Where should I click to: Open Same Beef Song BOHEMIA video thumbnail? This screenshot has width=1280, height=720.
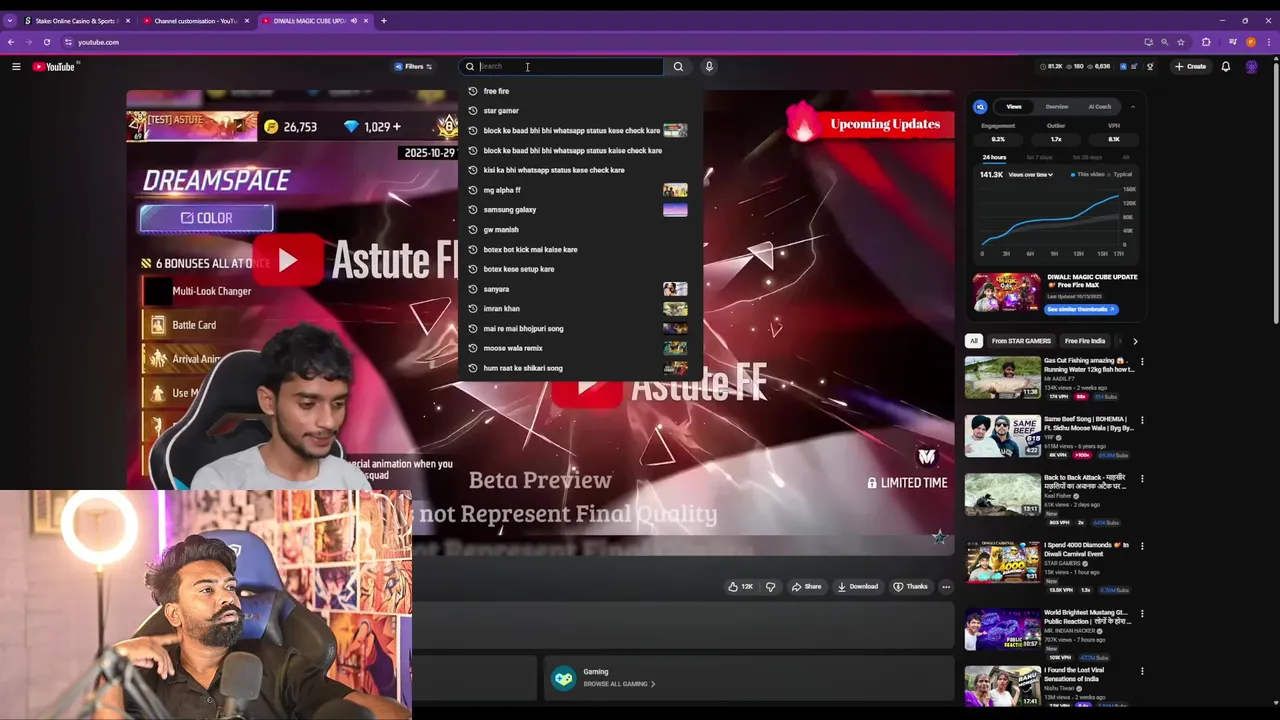click(x=1002, y=436)
